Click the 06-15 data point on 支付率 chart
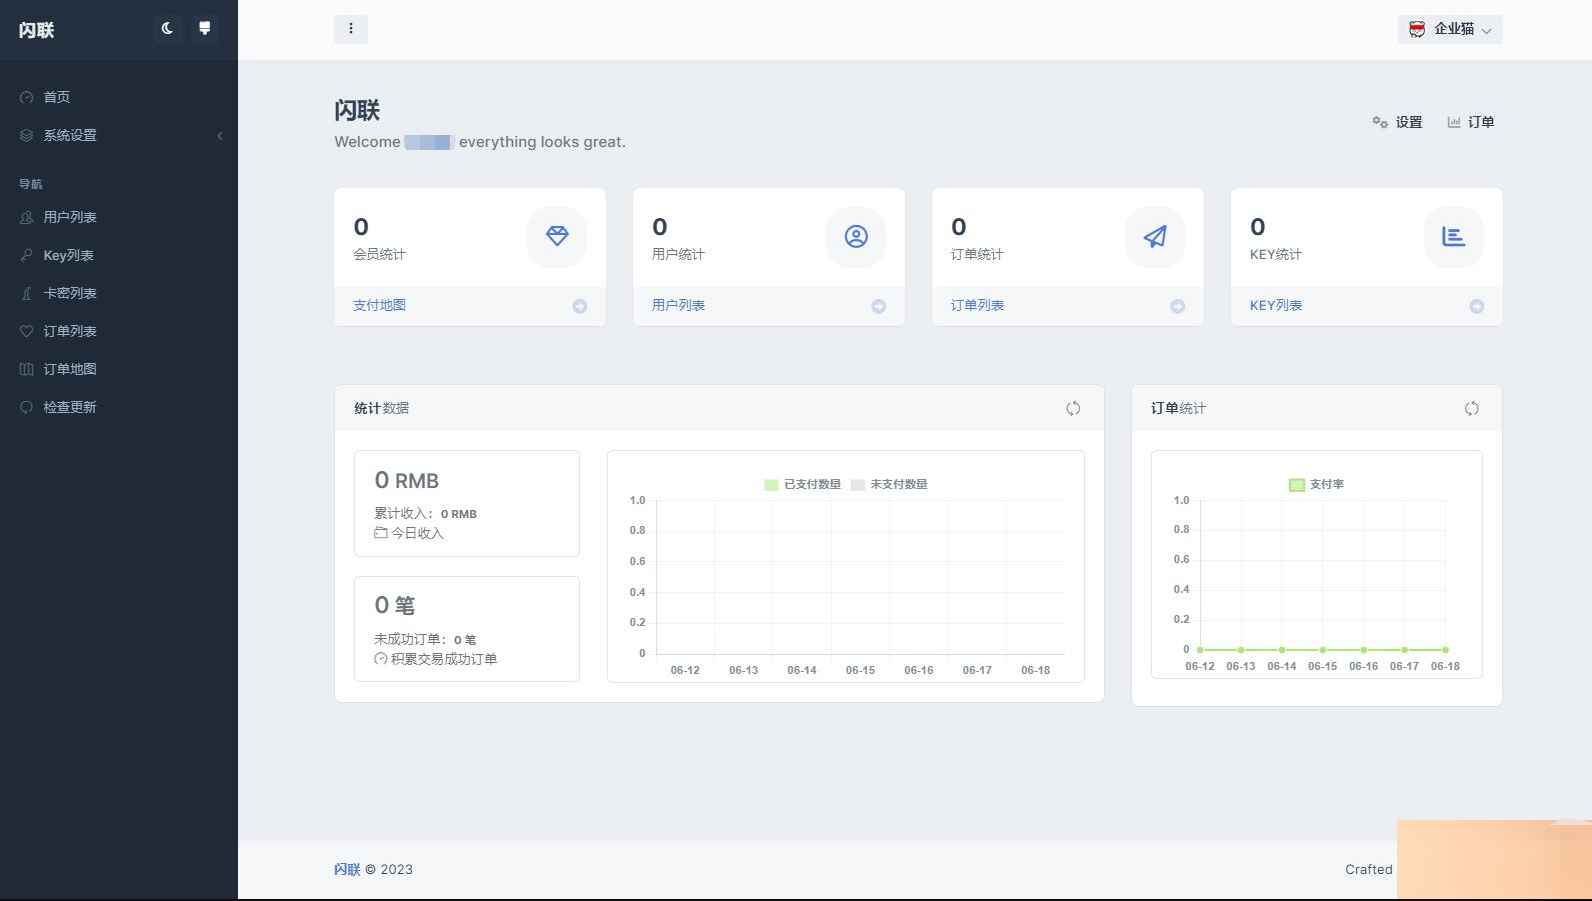Viewport: 1592px width, 901px height. 1323,650
